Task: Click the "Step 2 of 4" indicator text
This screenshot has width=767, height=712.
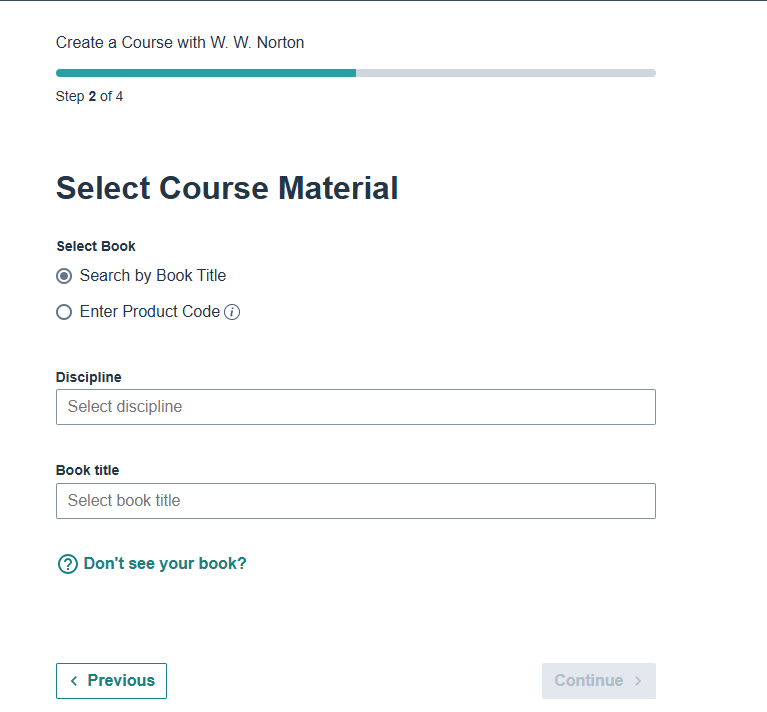Action: tap(90, 97)
